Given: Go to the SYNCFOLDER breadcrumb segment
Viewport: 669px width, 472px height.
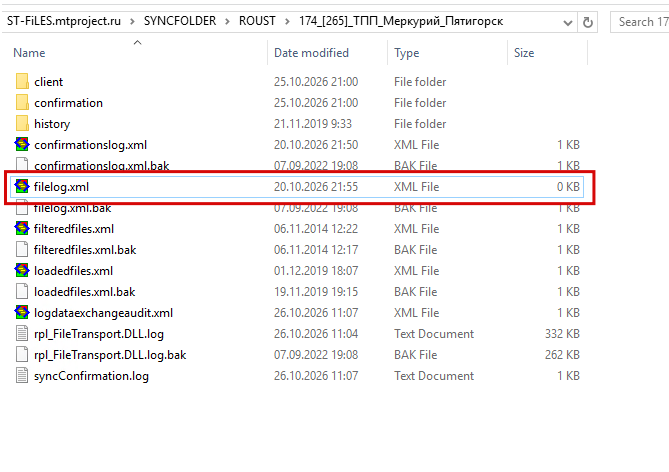Looking at the screenshot, I should [x=180, y=21].
